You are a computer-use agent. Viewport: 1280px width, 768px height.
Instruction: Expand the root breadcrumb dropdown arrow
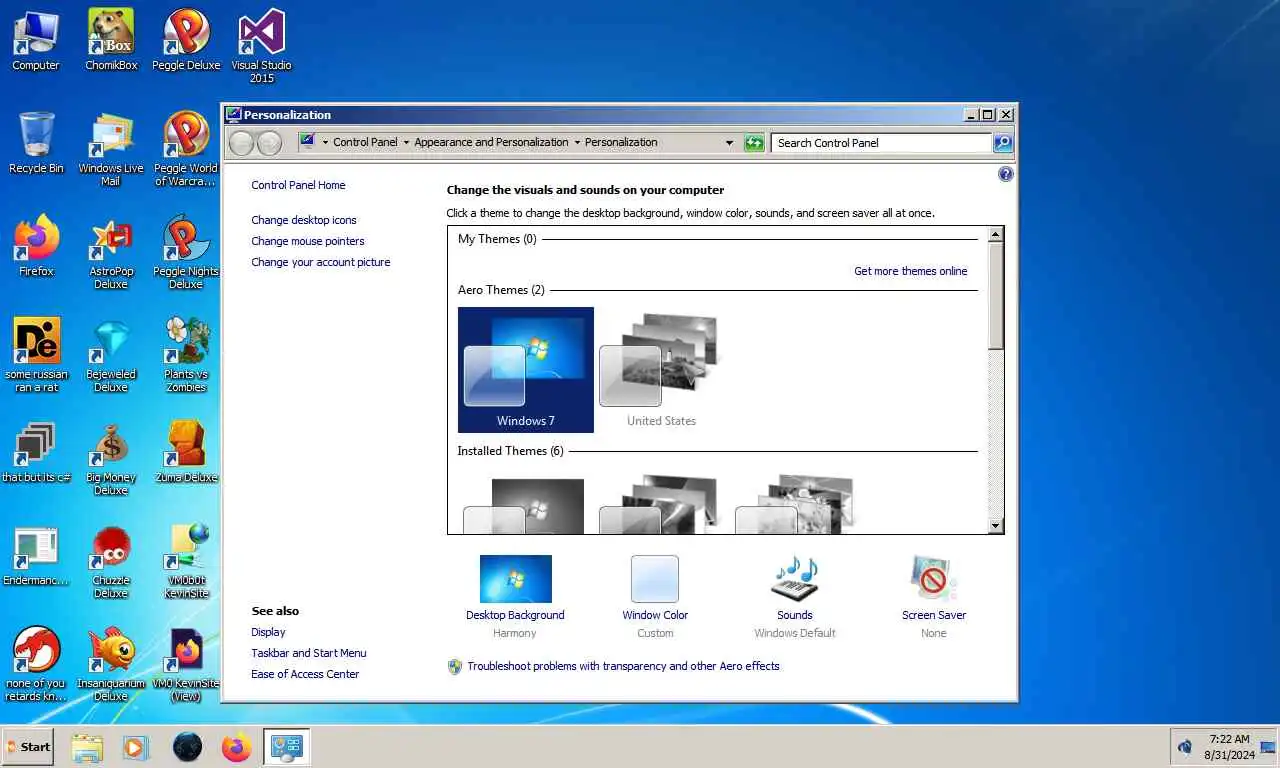(x=325, y=143)
